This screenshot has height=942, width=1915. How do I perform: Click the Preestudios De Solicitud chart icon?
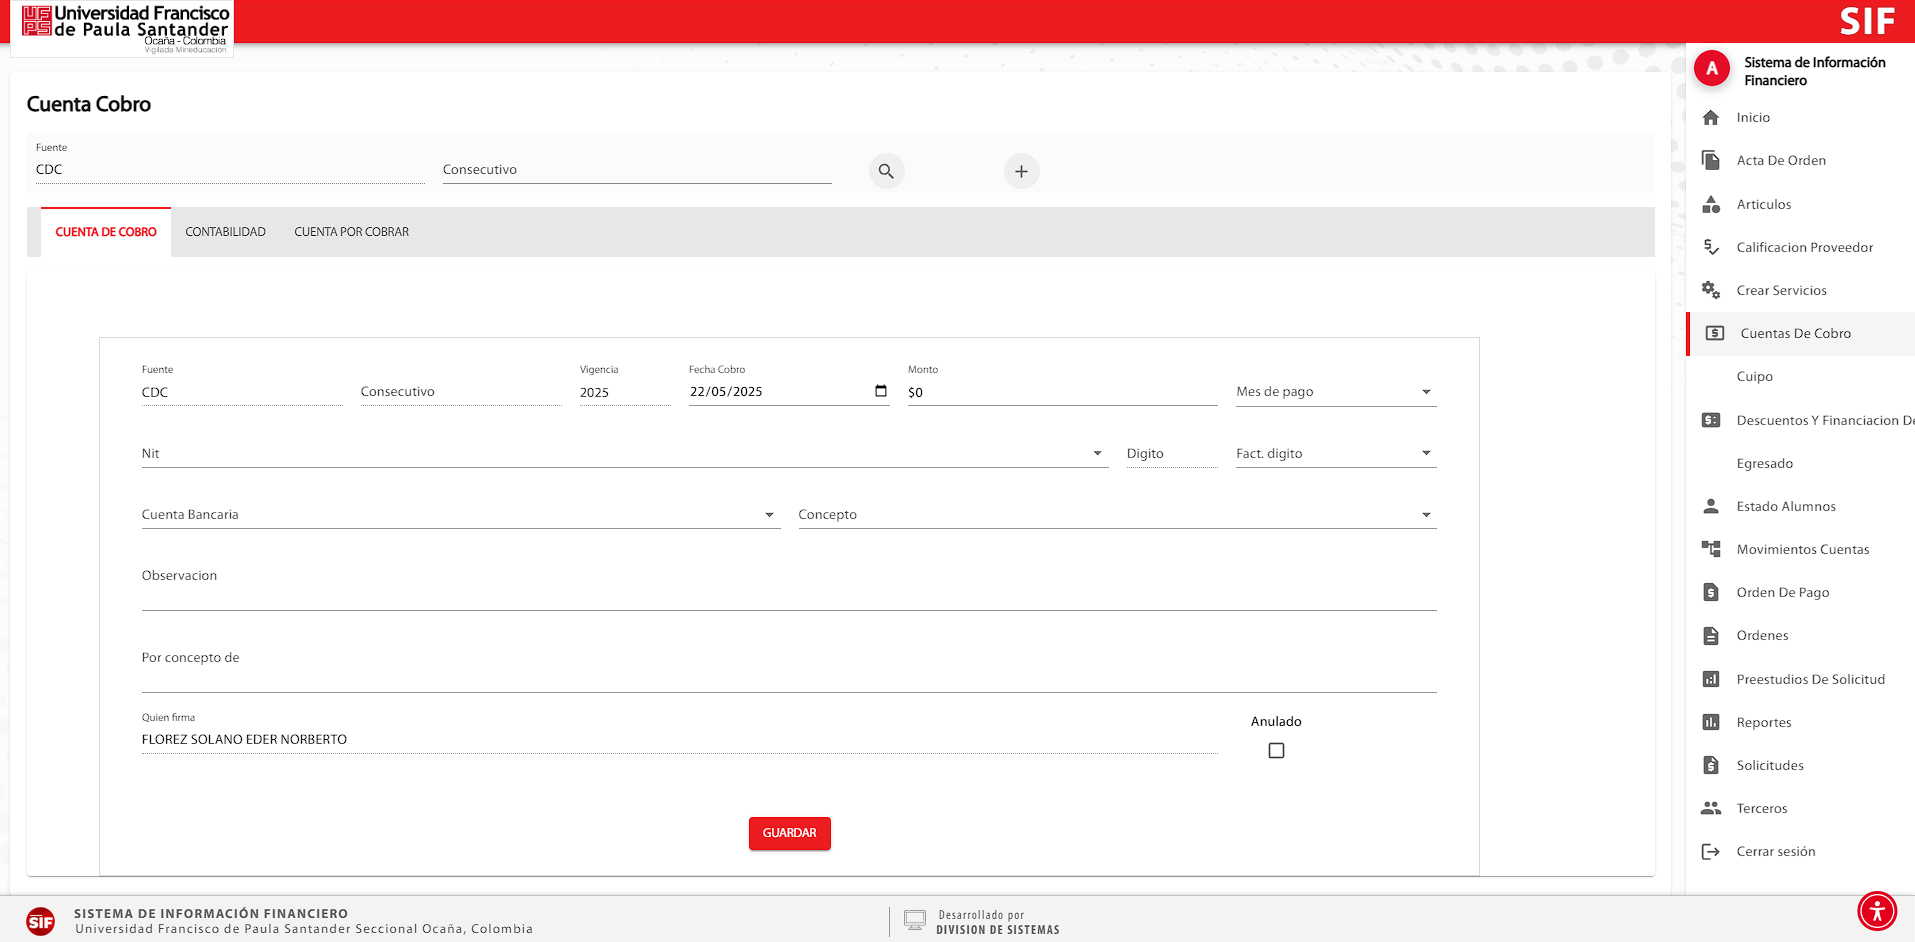coord(1711,679)
